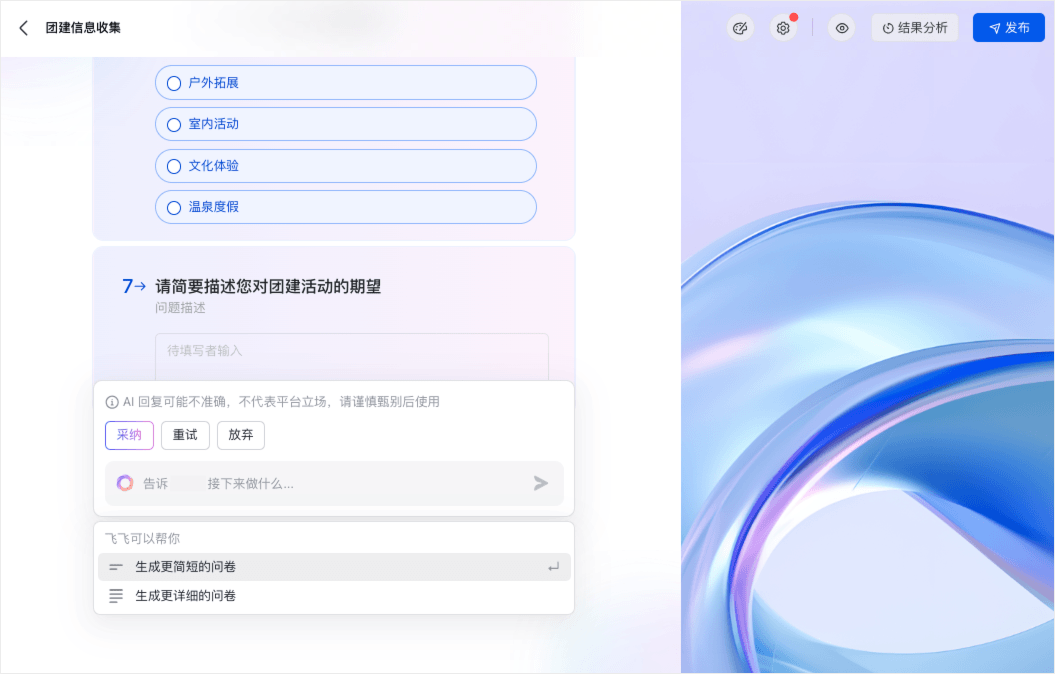Choose 生成更详细的问卷 suggestion
The image size is (1055, 674).
[x=334, y=596]
